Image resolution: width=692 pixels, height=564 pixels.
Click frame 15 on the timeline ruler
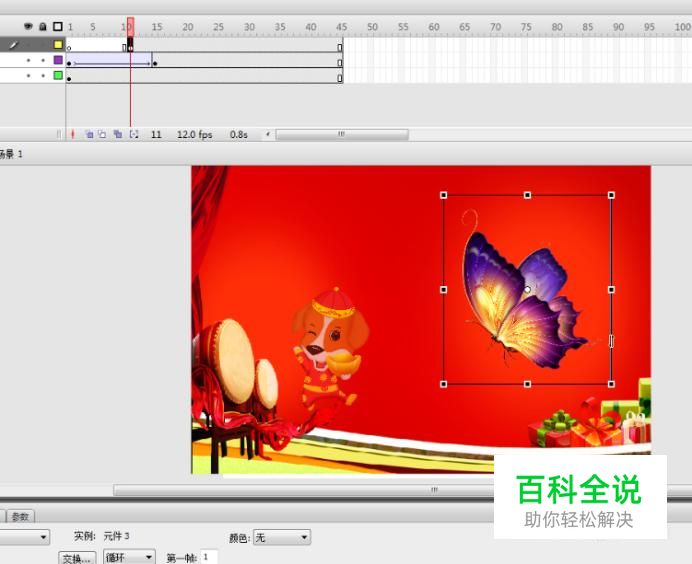coord(157,27)
